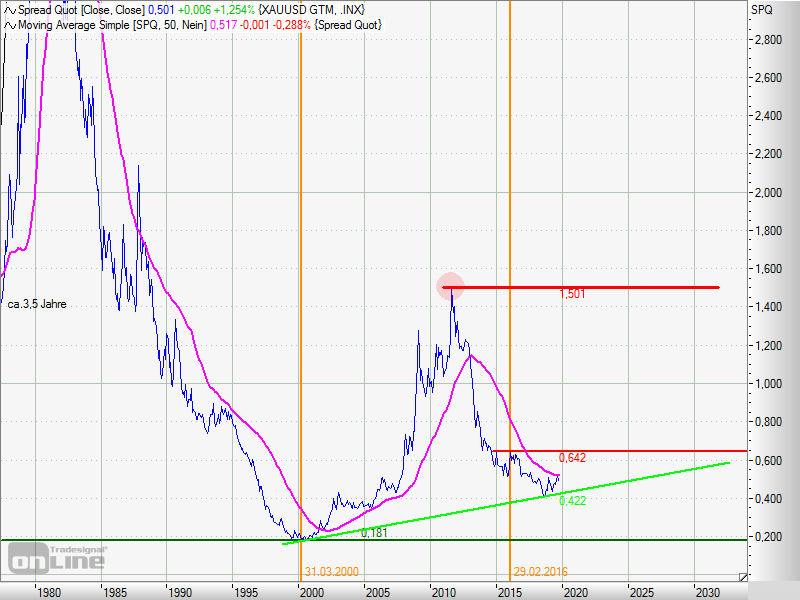Image resolution: width=800 pixels, height=600 pixels.
Task: Click the x-axis year "1985"
Action: (x=115, y=593)
